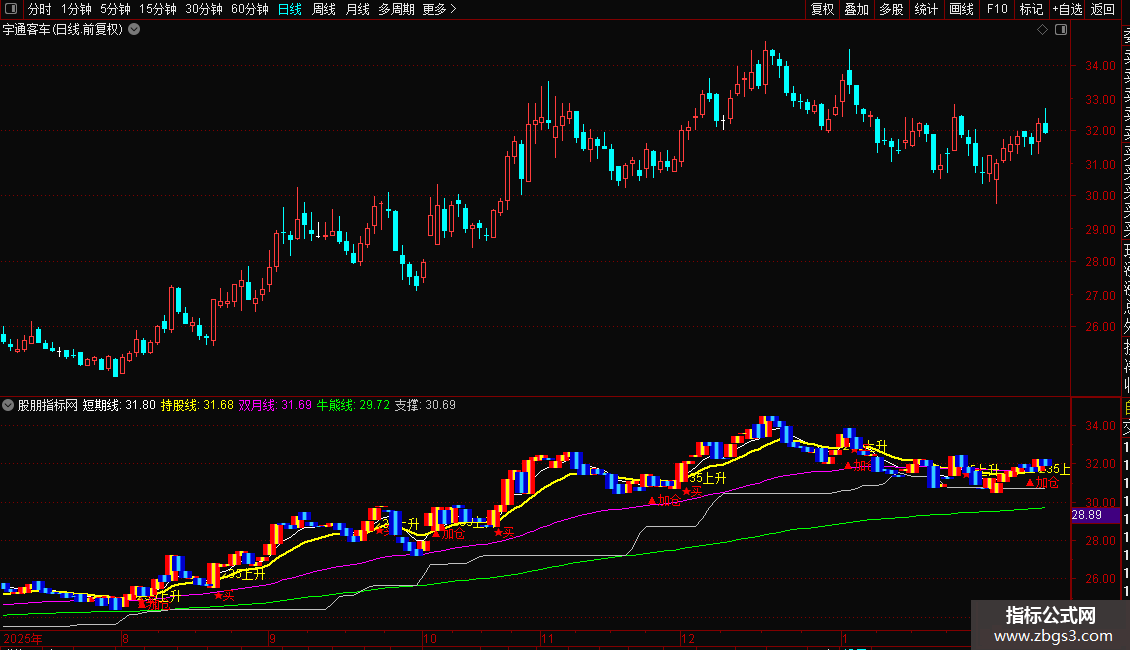This screenshot has width=1130, height=650.
Task: Switch to 日线 daily period
Action: 290,9
